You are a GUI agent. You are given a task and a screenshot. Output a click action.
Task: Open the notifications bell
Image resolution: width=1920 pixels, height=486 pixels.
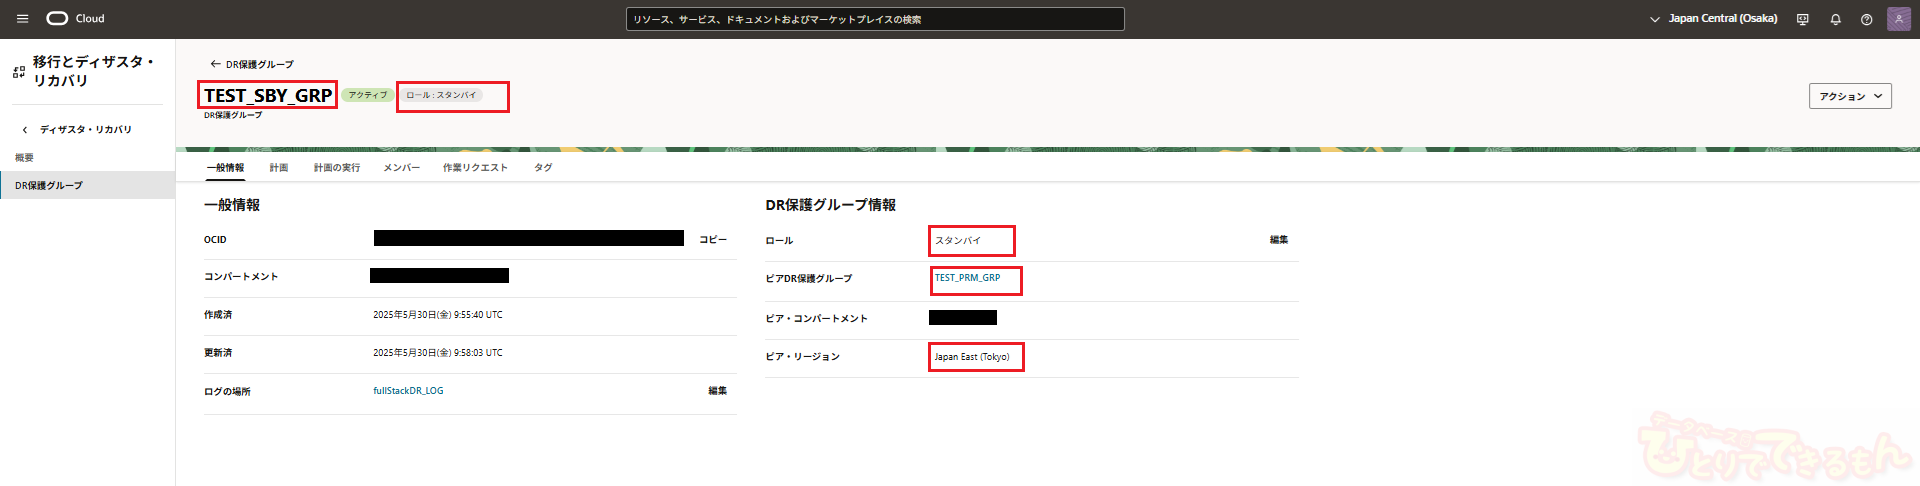click(x=1835, y=19)
